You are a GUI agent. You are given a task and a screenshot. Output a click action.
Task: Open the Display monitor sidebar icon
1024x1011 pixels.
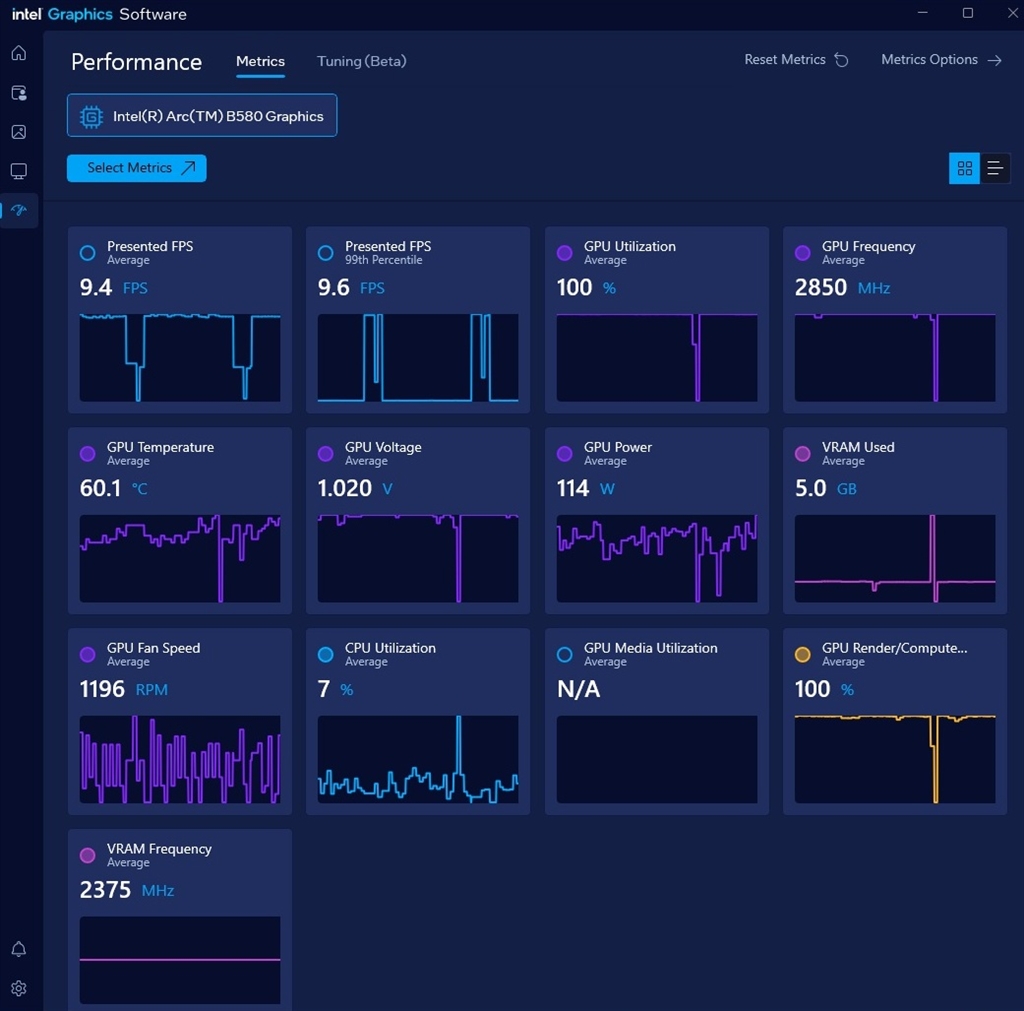[19, 171]
